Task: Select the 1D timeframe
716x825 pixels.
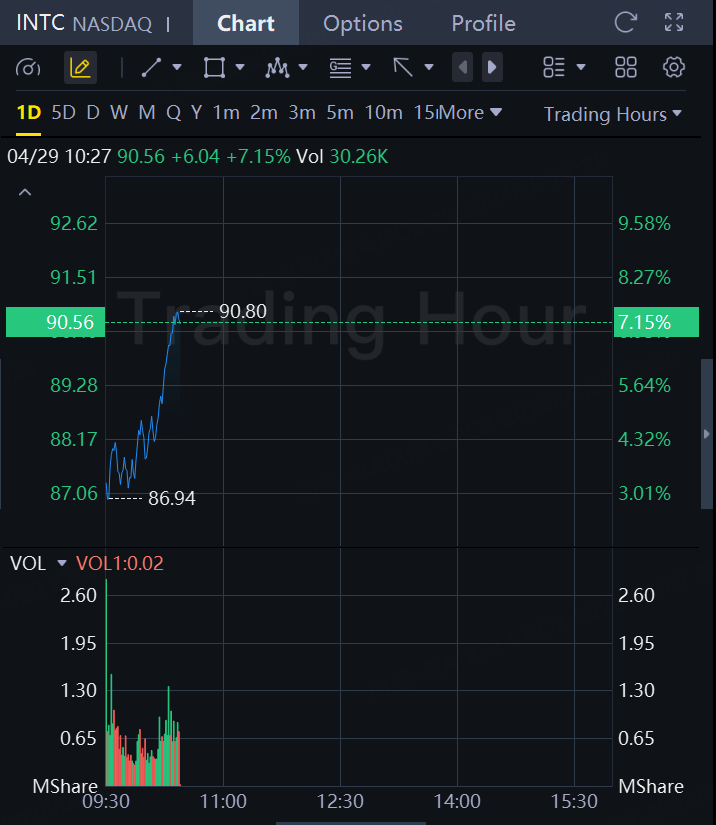Action: click(x=29, y=113)
